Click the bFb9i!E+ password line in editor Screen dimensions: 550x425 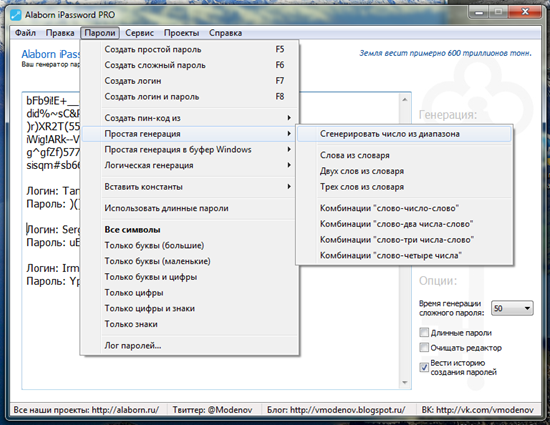point(53,101)
